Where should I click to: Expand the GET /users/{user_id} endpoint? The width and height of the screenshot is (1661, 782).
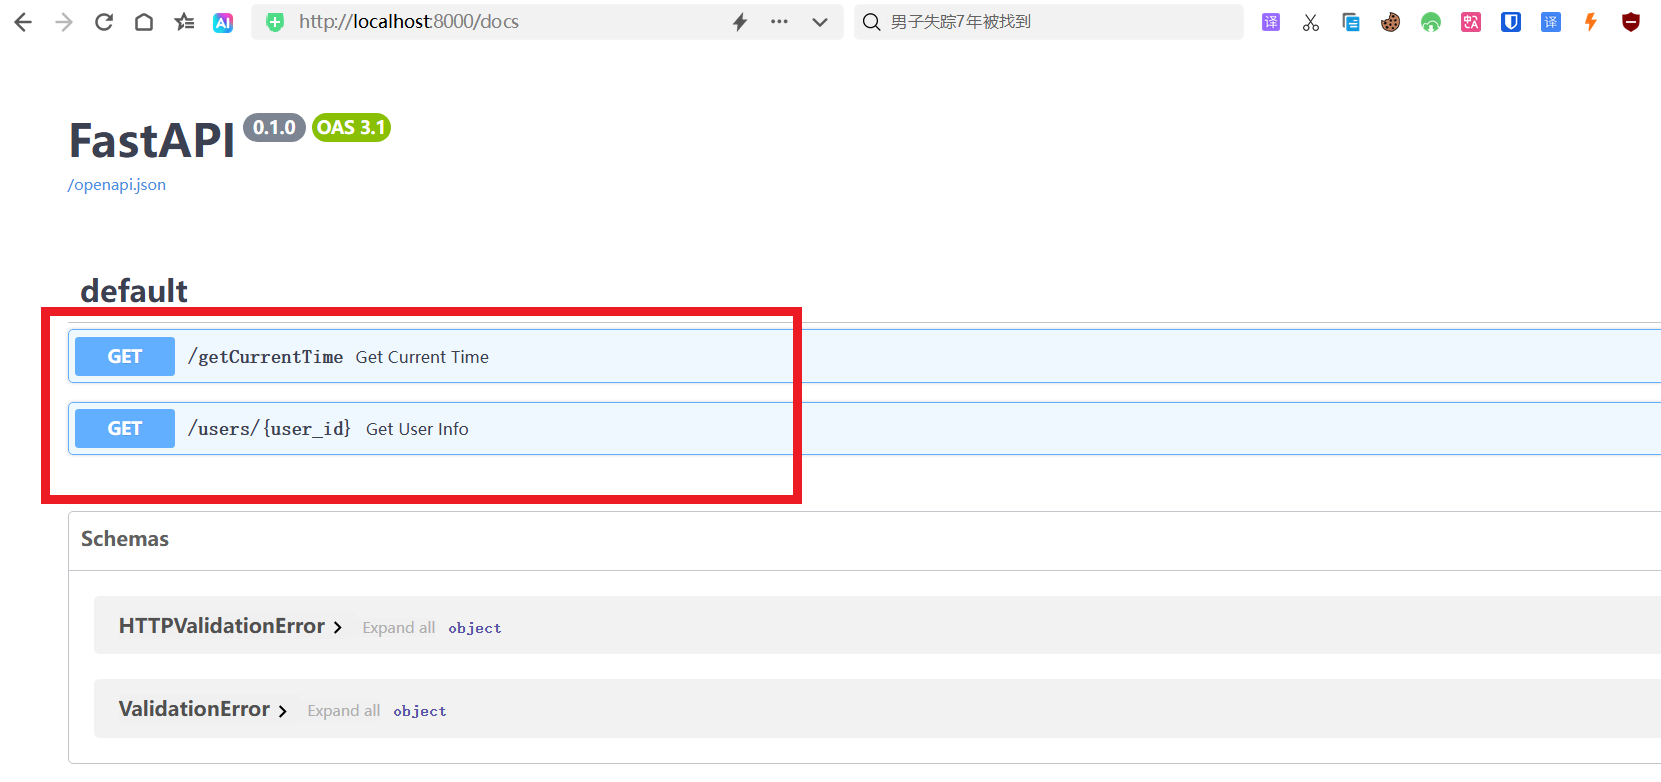(x=864, y=428)
